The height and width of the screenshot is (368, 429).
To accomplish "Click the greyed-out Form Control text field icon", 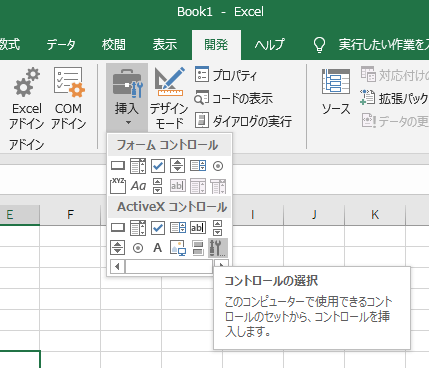I will [178, 186].
